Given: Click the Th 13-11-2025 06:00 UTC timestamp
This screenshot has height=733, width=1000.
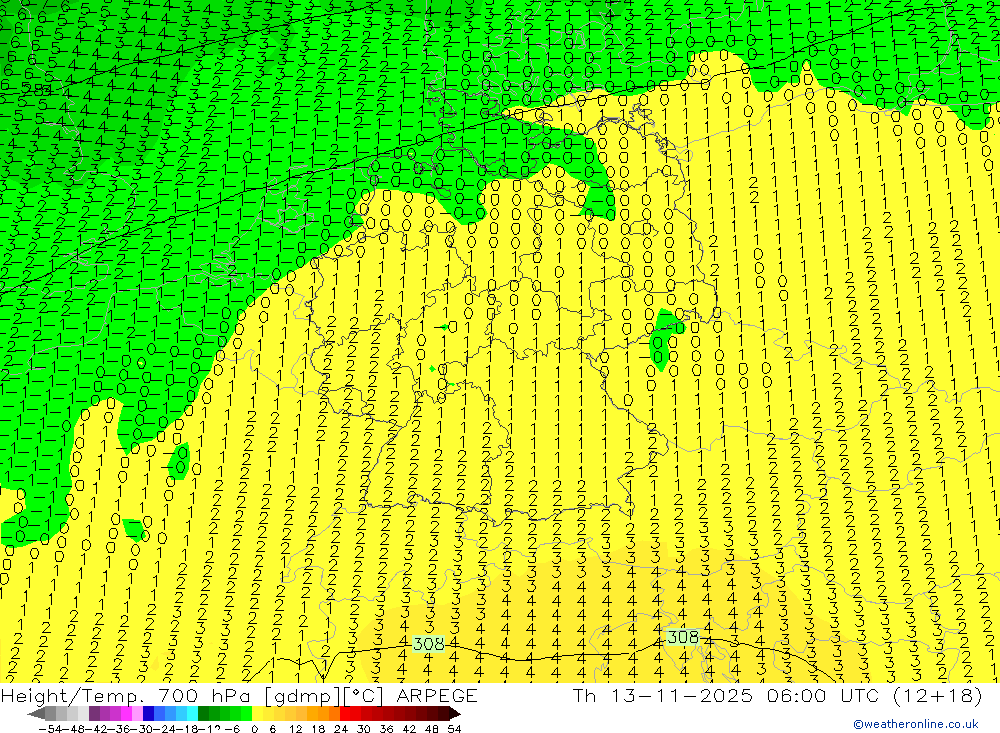Looking at the screenshot, I should [x=777, y=695].
